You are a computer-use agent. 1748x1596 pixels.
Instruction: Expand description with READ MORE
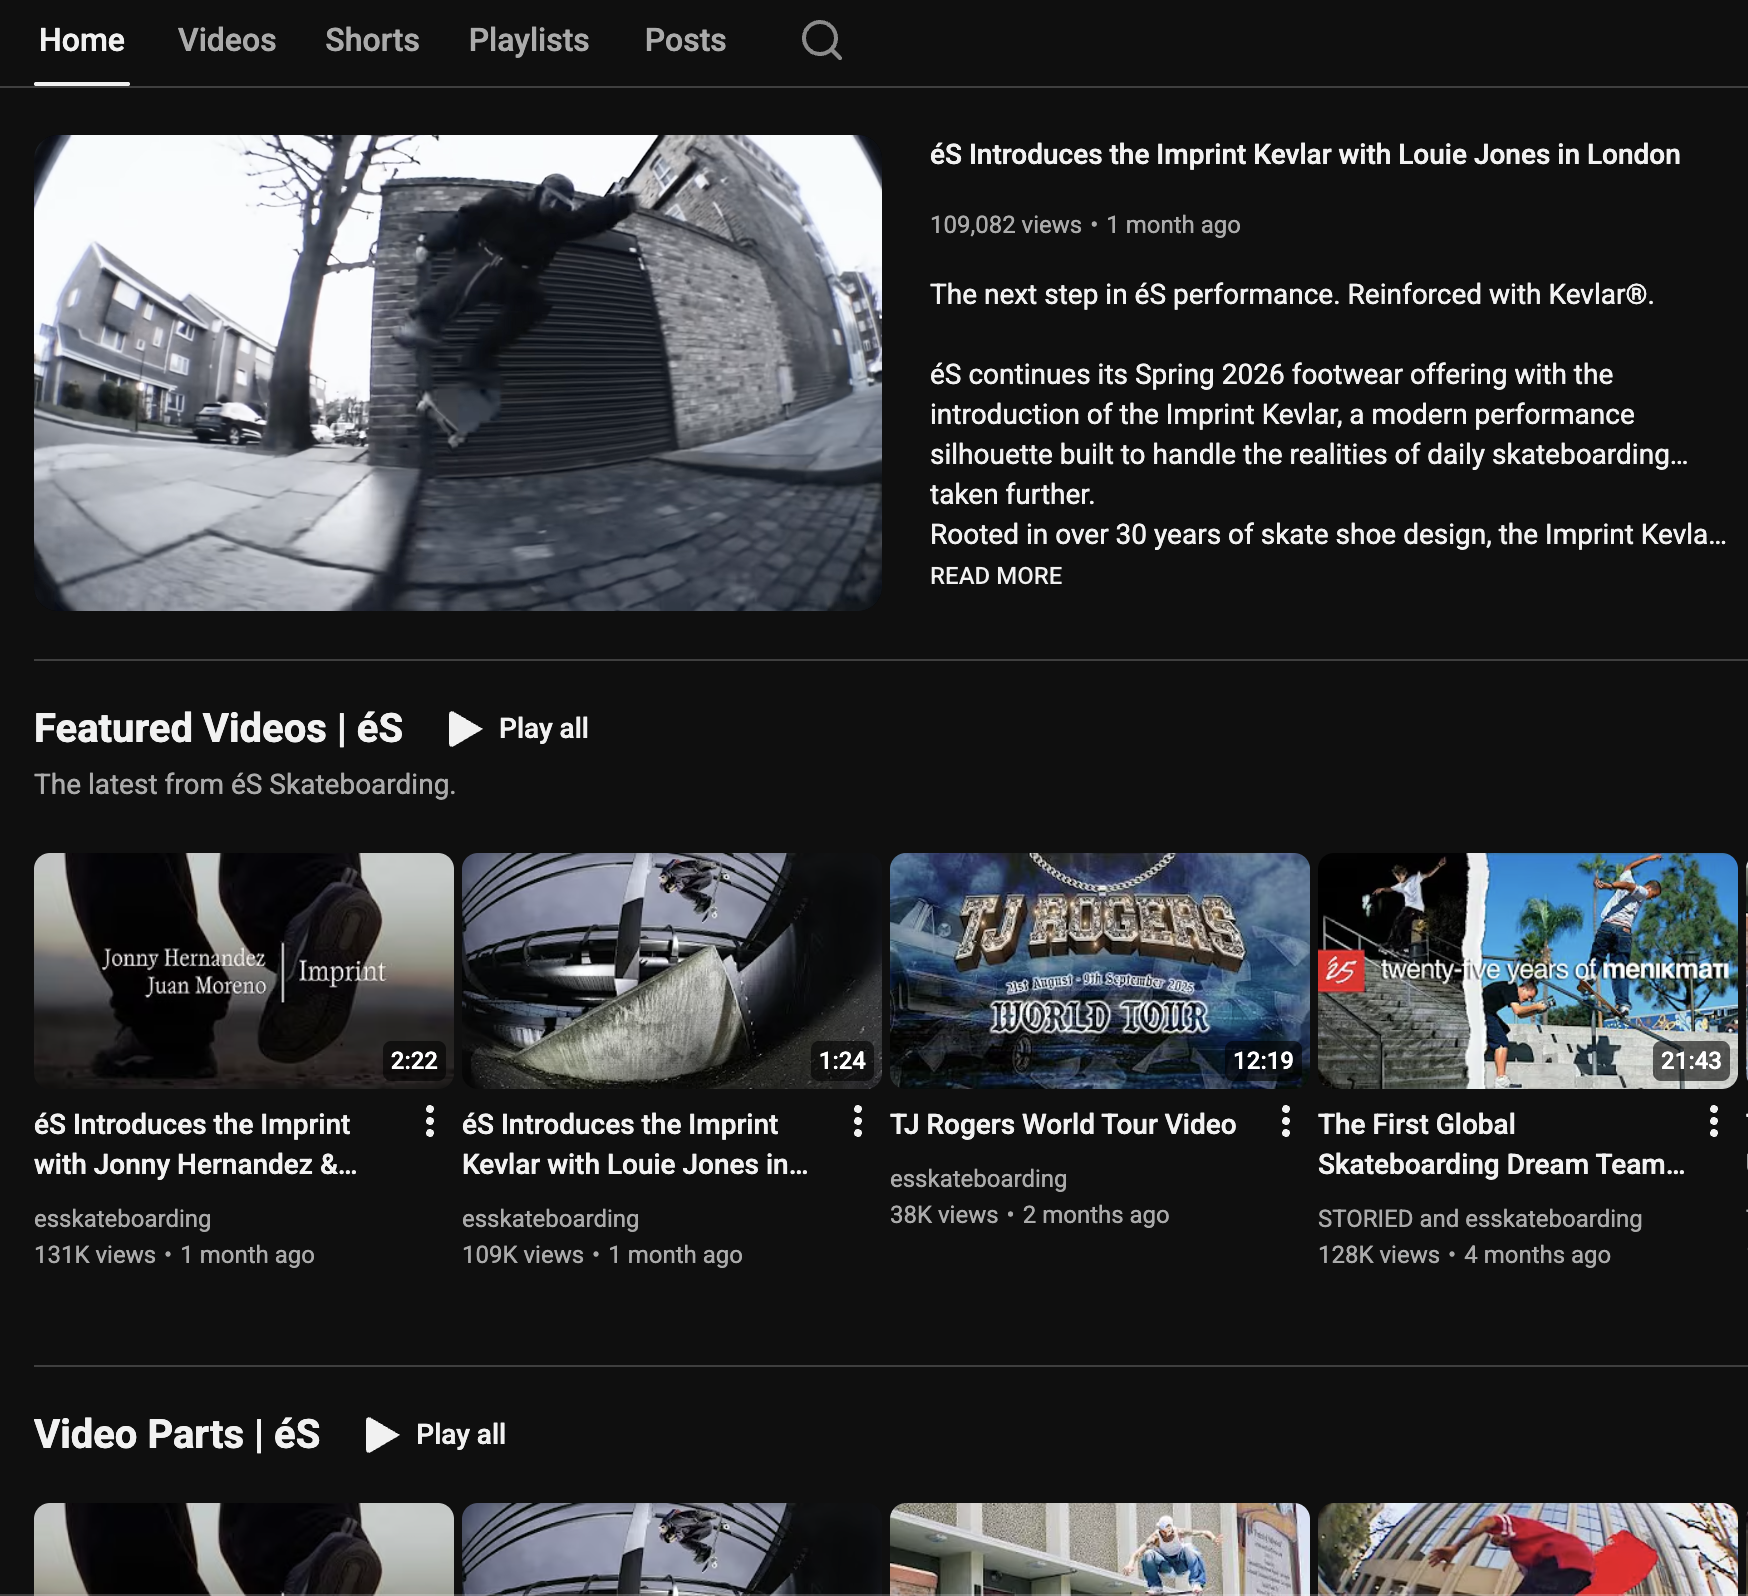click(996, 576)
